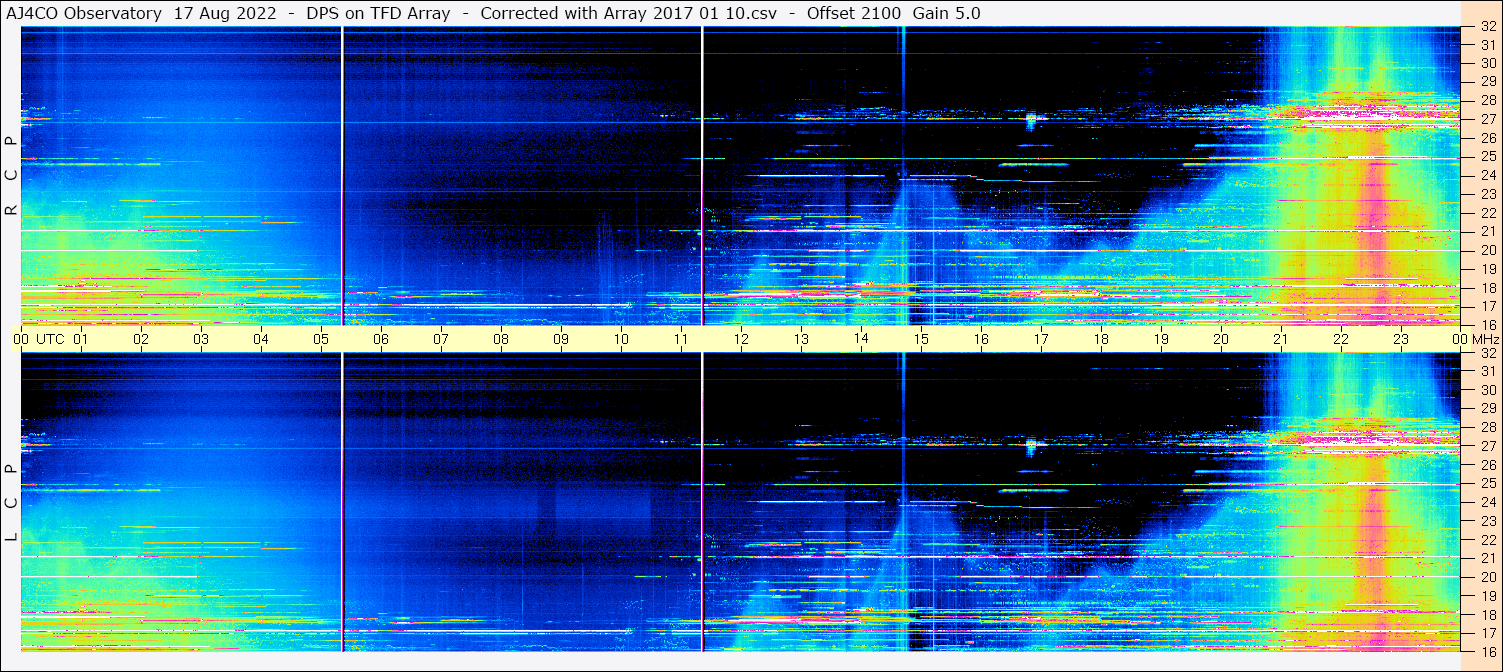Click the vertical "RCP" panel label
The width and height of the screenshot is (1503, 672).
pyautogui.click(x=11, y=176)
